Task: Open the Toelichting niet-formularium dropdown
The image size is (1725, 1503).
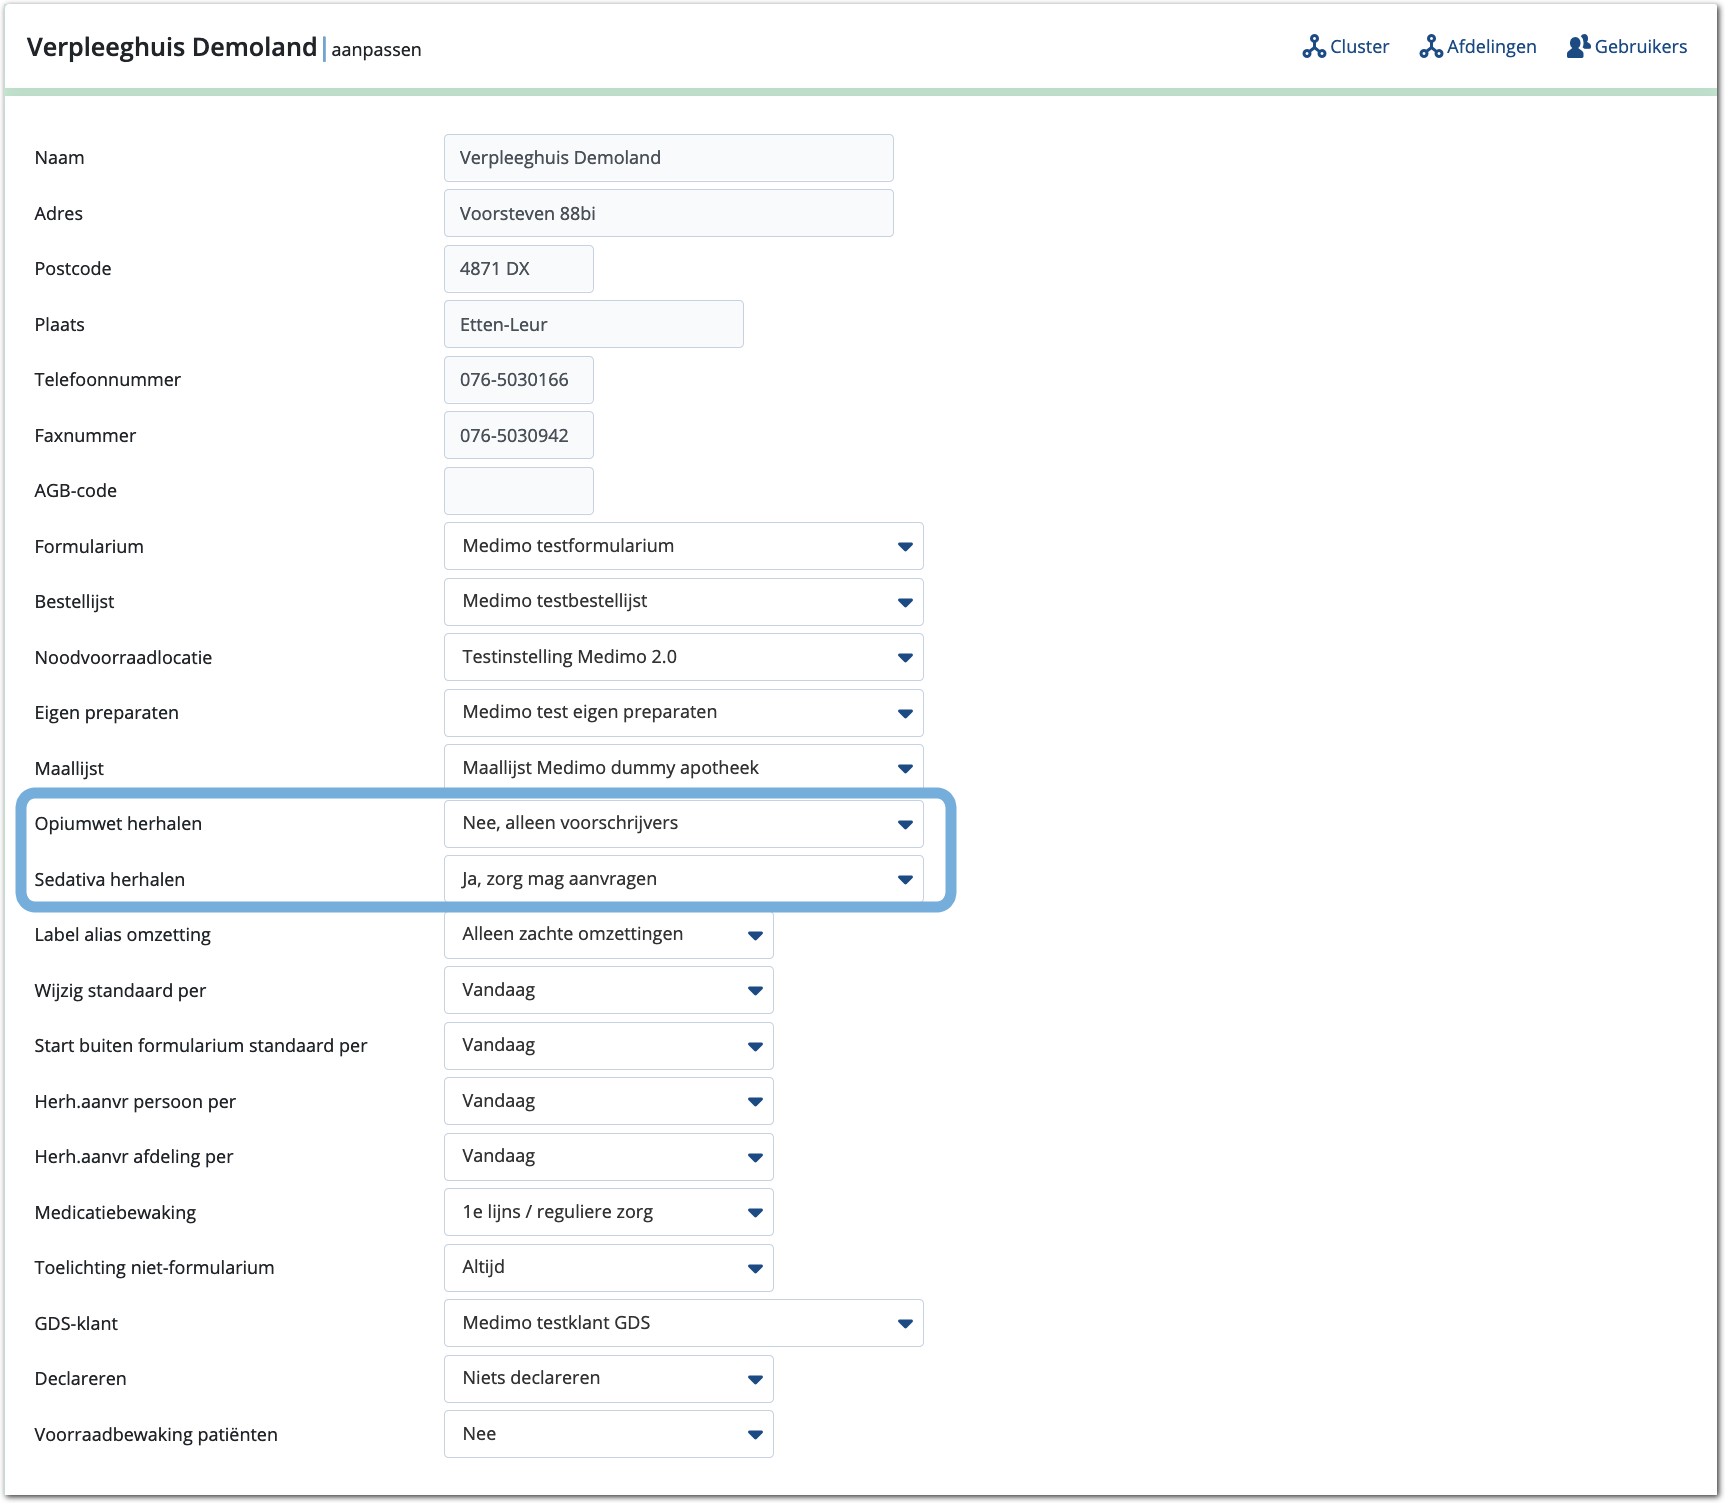Action: 608,1268
